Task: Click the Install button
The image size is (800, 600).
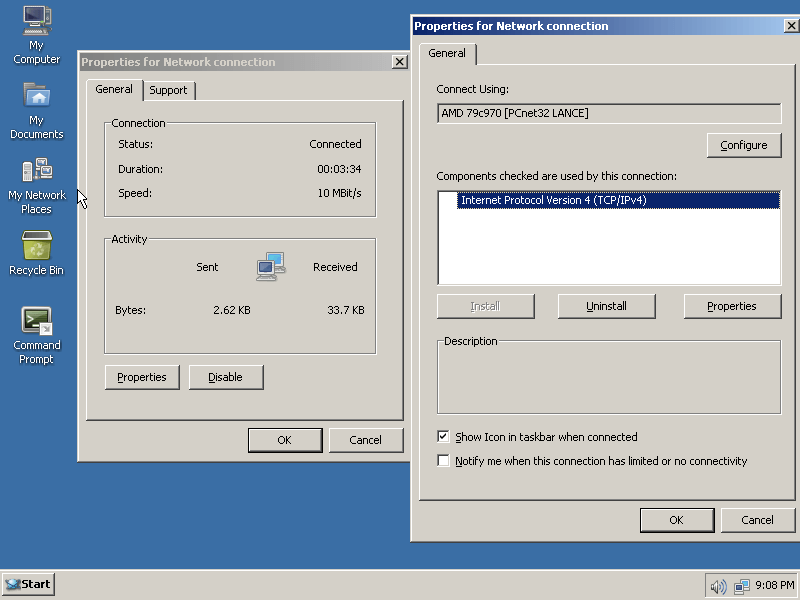Action: coord(485,306)
